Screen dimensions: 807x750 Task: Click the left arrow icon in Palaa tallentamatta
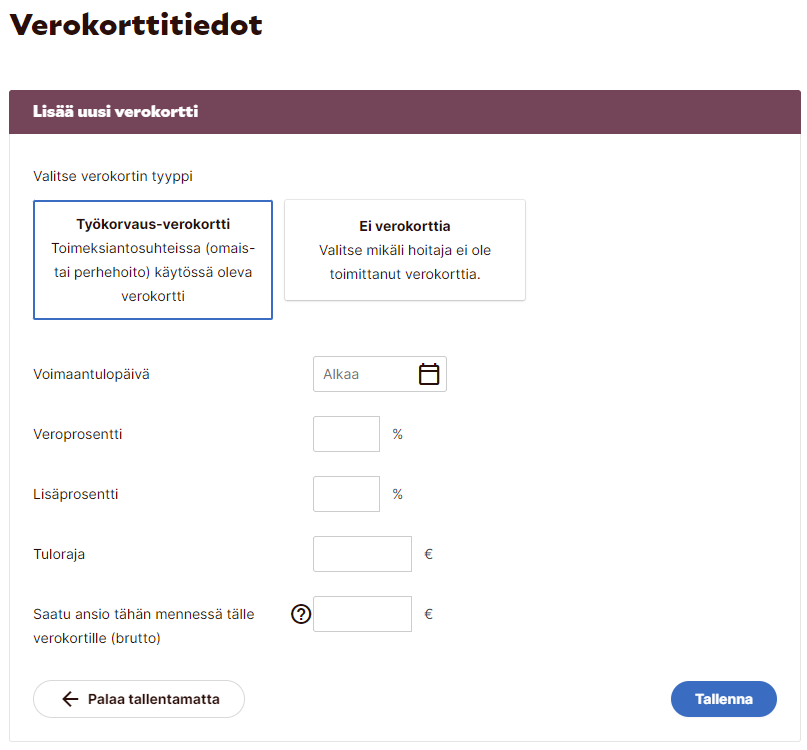click(70, 699)
